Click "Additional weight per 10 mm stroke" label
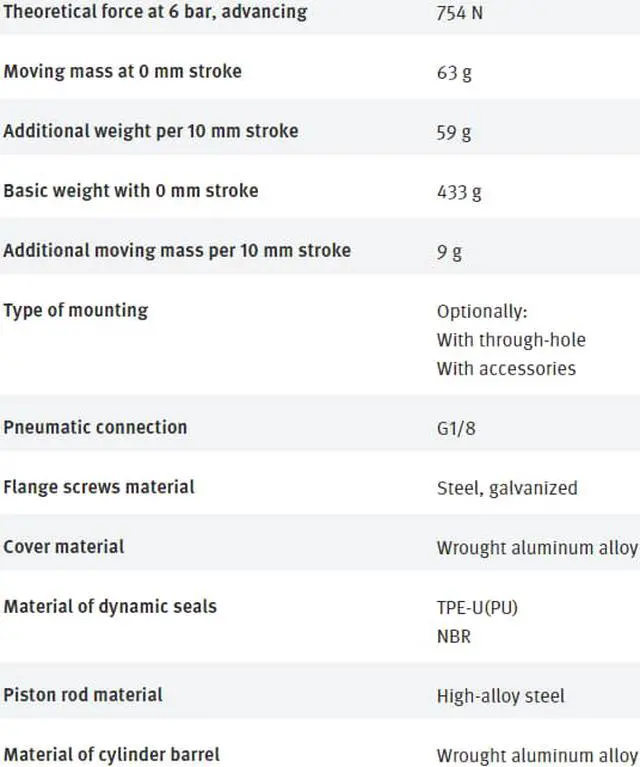Image resolution: width=640 pixels, height=767 pixels. coord(151,131)
